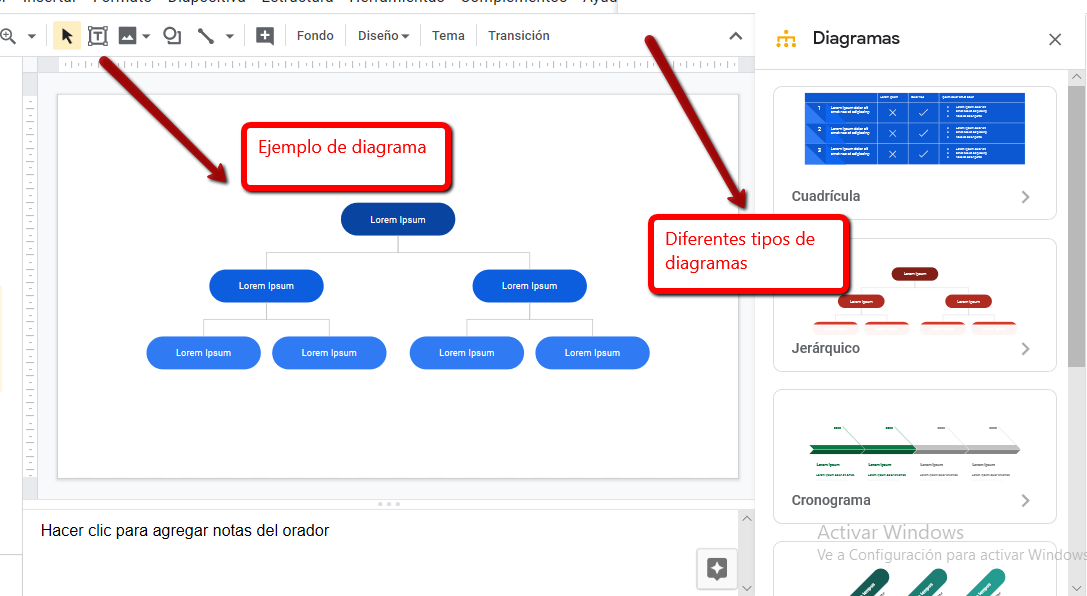Screen dimensions: 1087x596
Task: Select the line tool
Action: click(x=206, y=36)
